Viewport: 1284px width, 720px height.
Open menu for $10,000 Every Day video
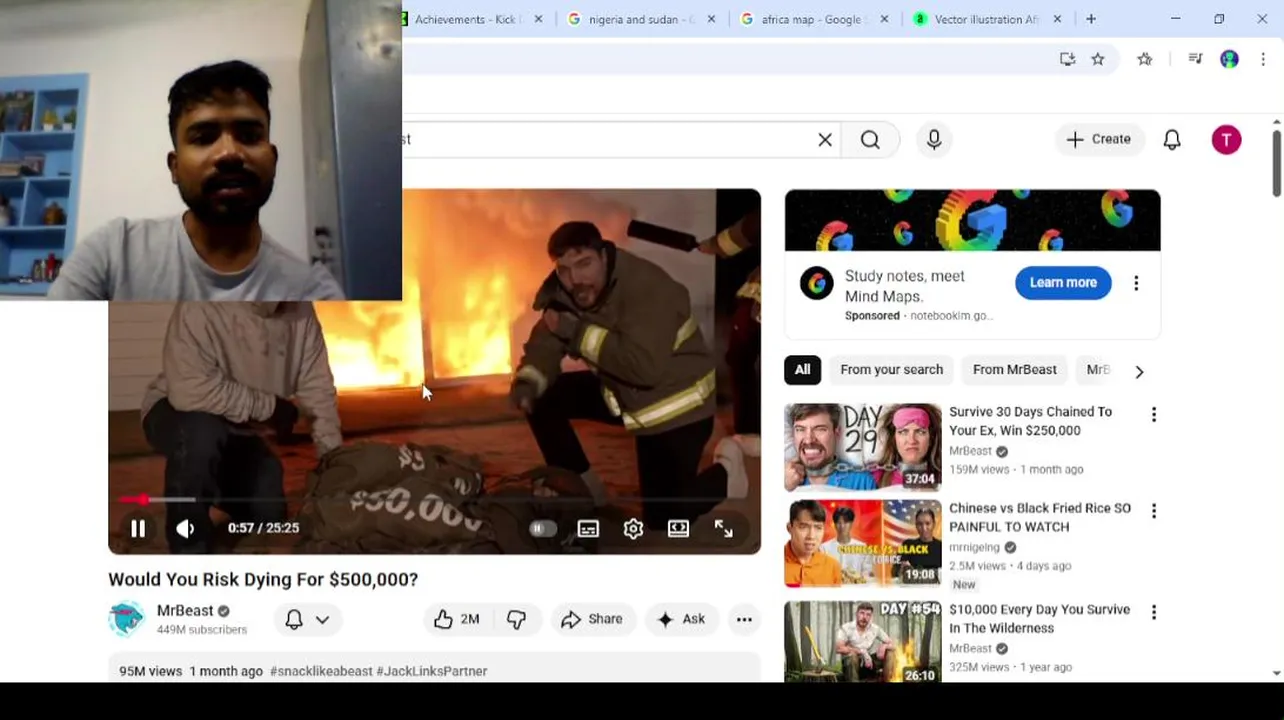pyautogui.click(x=1154, y=612)
